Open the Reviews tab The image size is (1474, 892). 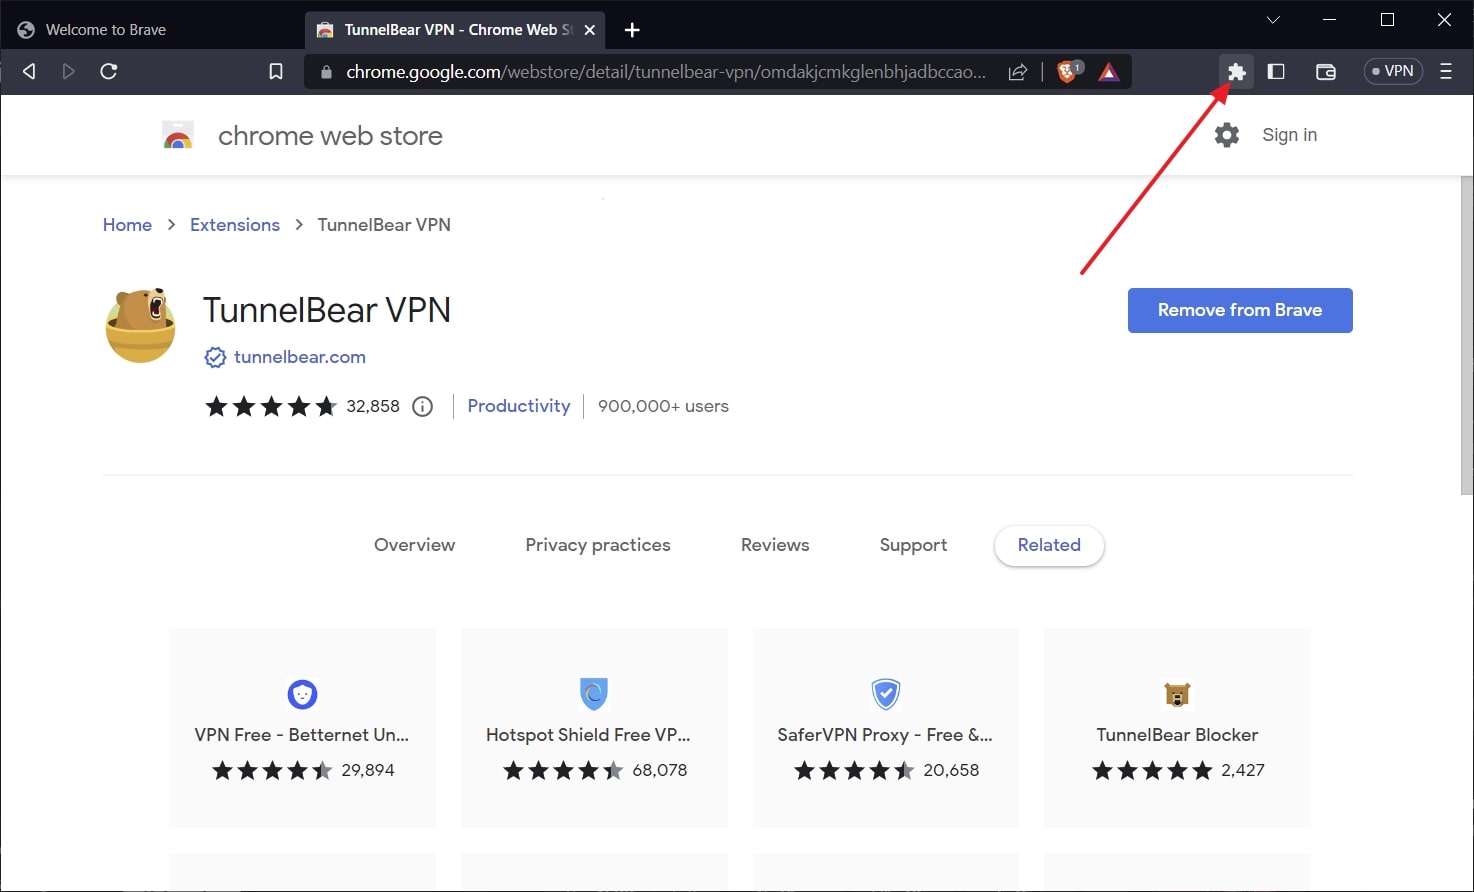click(775, 545)
